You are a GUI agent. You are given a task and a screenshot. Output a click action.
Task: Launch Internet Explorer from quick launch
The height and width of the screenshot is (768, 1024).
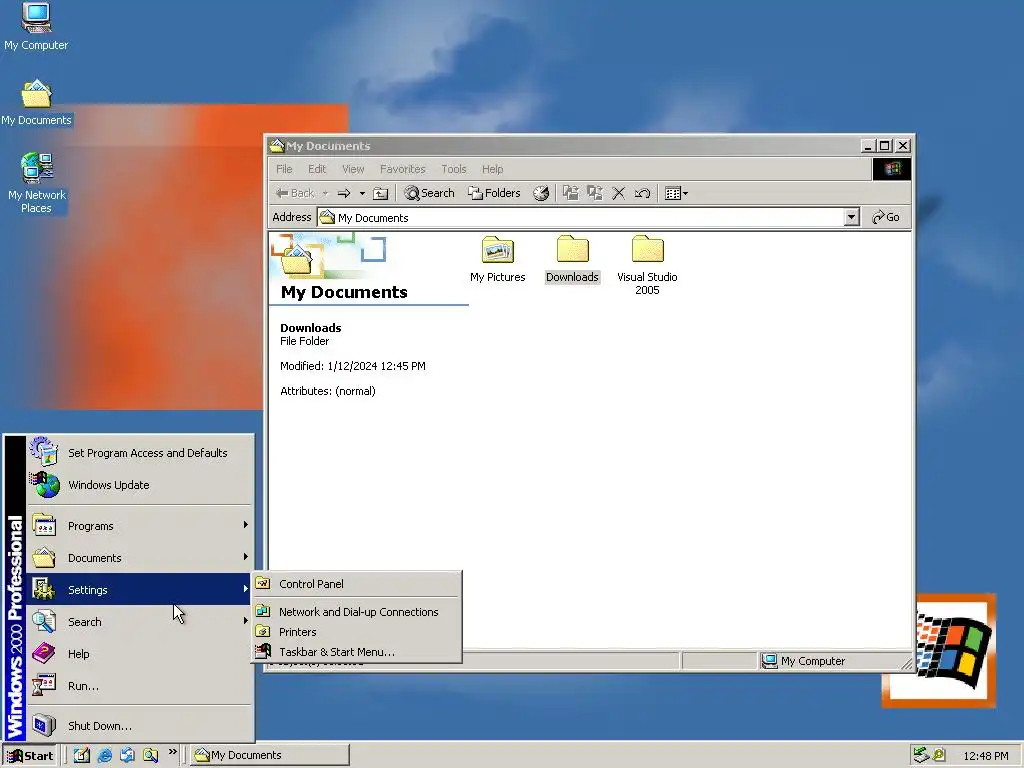tap(104, 755)
